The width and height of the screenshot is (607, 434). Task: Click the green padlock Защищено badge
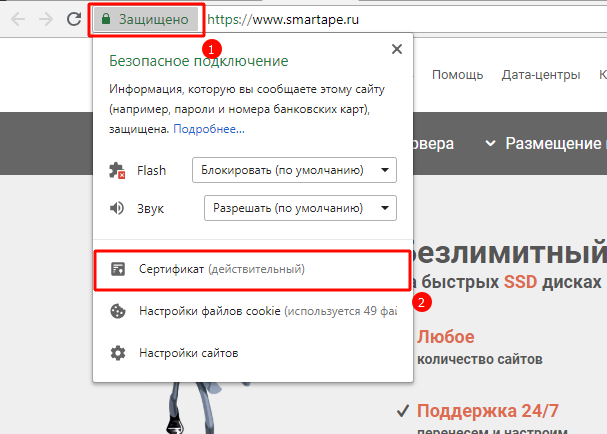147,19
